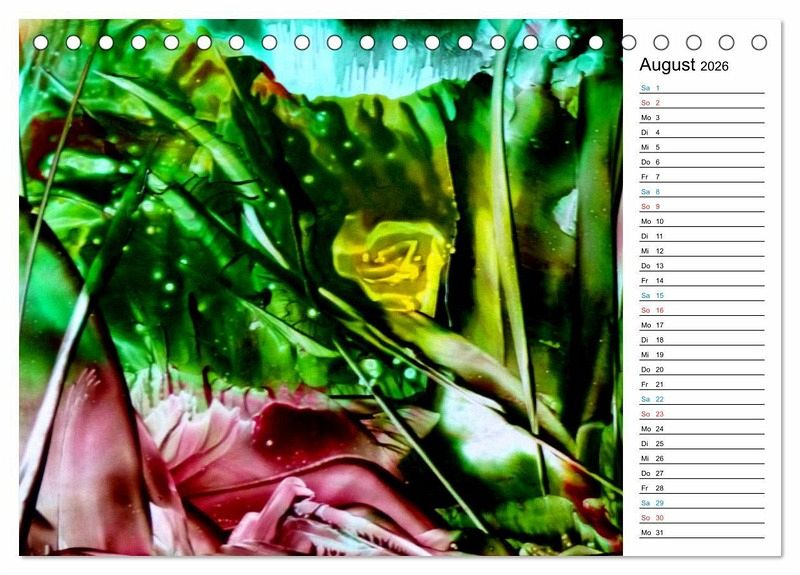Select the 'Fr 21' date row
Image resolution: width=800 pixels, height=575 pixels.
pyautogui.click(x=702, y=384)
